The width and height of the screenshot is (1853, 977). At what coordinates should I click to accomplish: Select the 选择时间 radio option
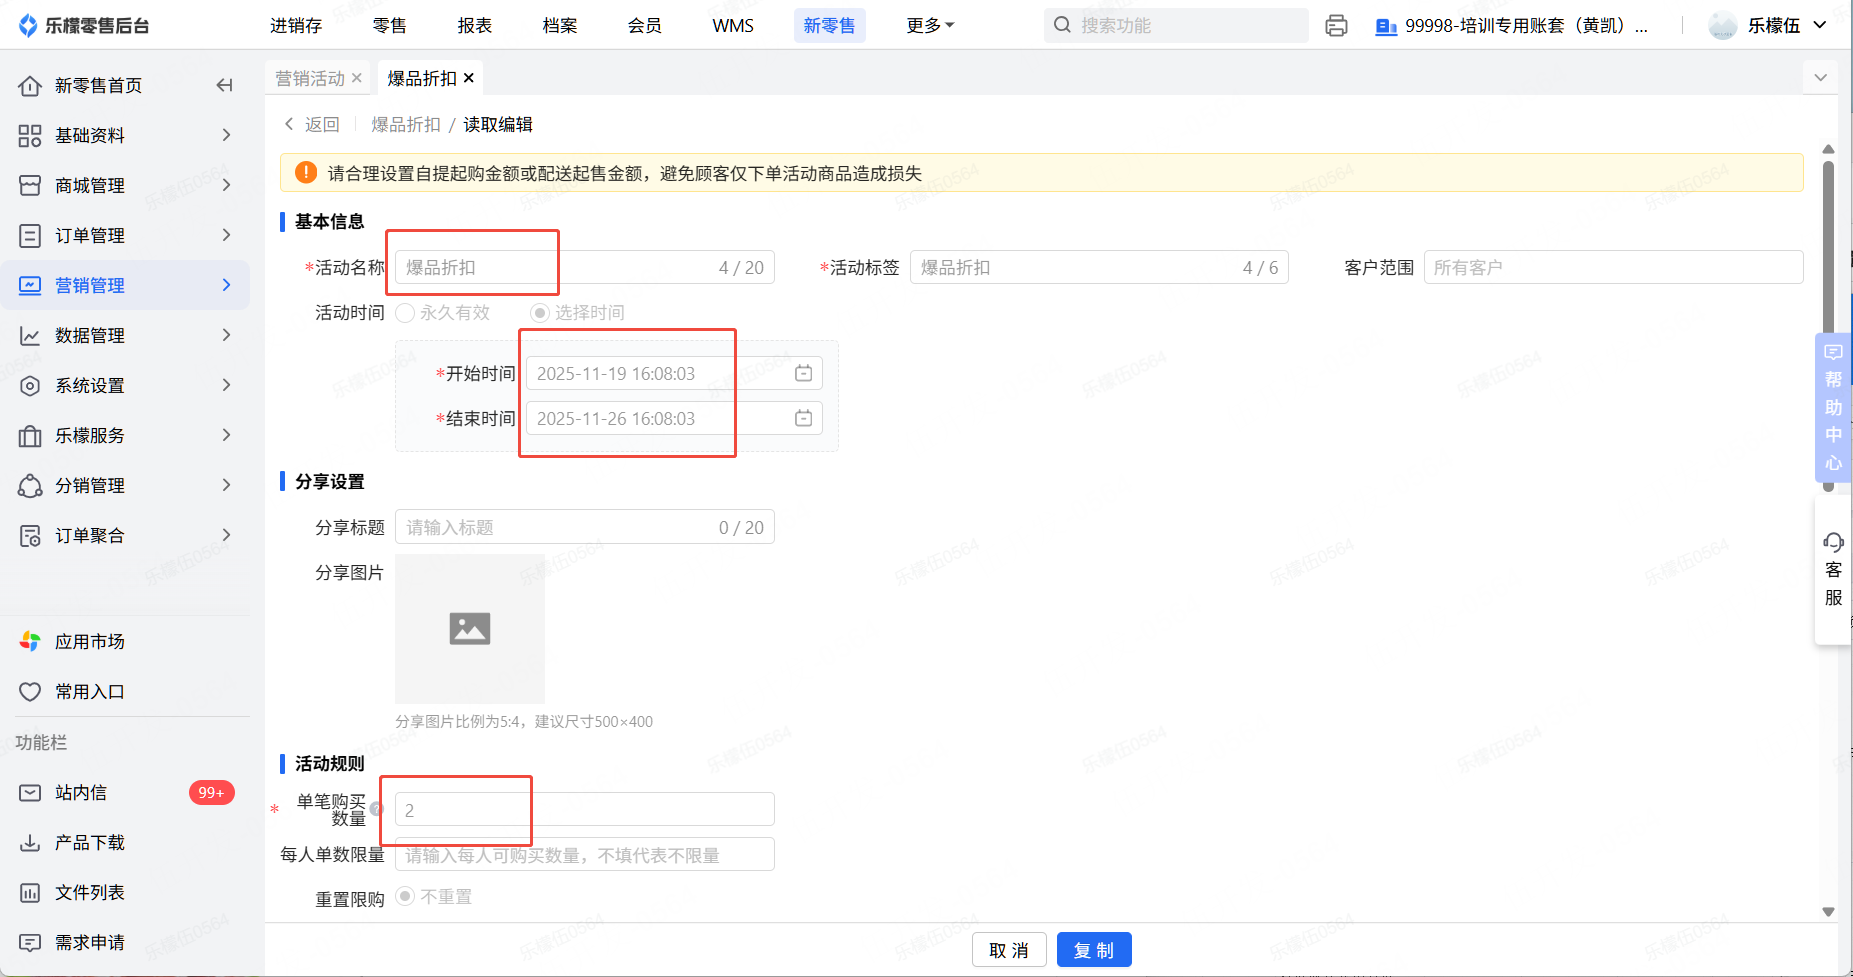point(540,313)
